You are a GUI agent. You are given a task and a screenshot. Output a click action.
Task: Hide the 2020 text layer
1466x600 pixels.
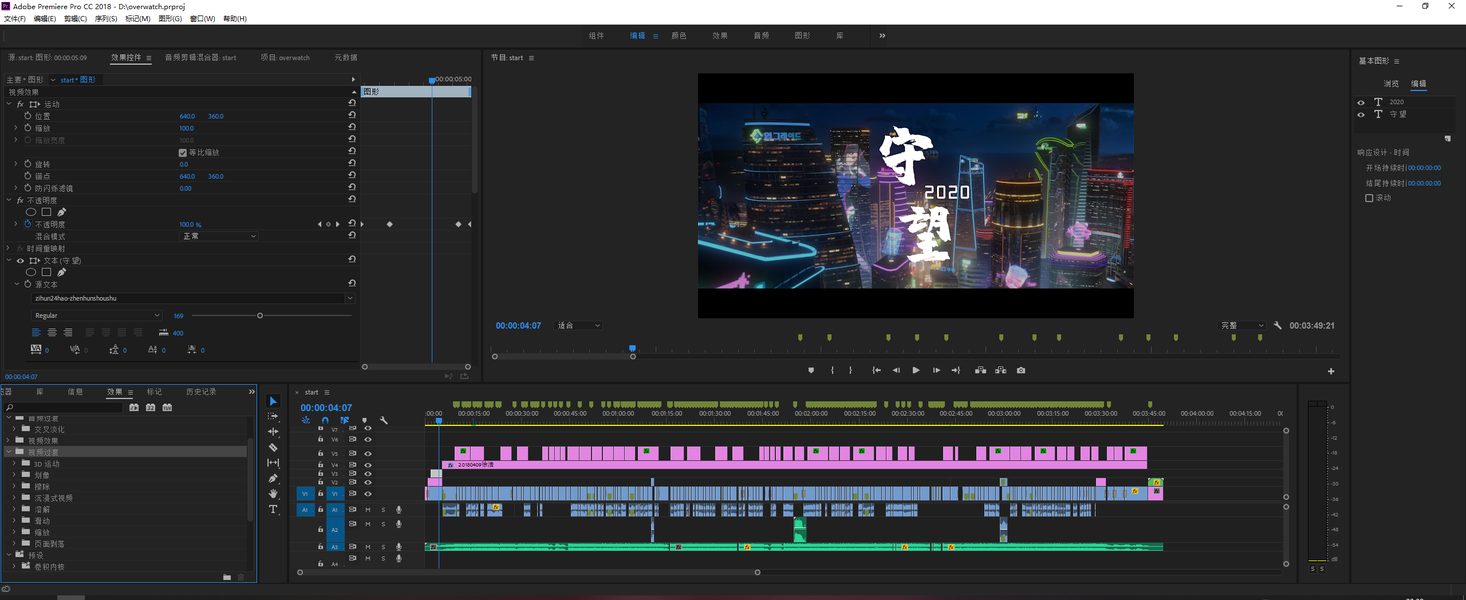coord(1361,102)
